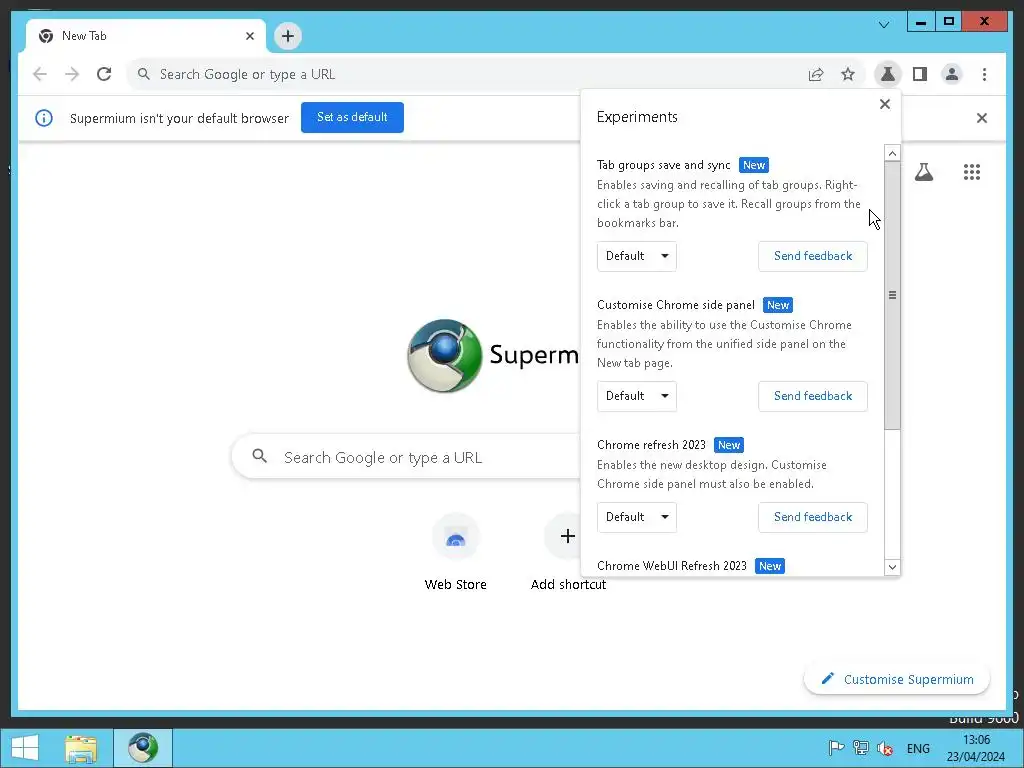Close the Experiments panel
This screenshot has height=768, width=1024.
885,104
